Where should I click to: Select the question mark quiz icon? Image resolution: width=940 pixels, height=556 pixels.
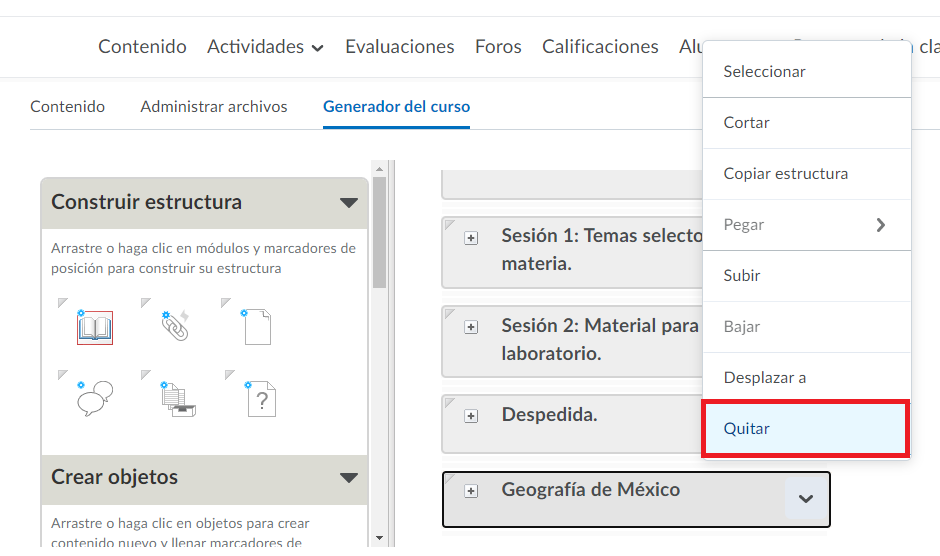[260, 400]
